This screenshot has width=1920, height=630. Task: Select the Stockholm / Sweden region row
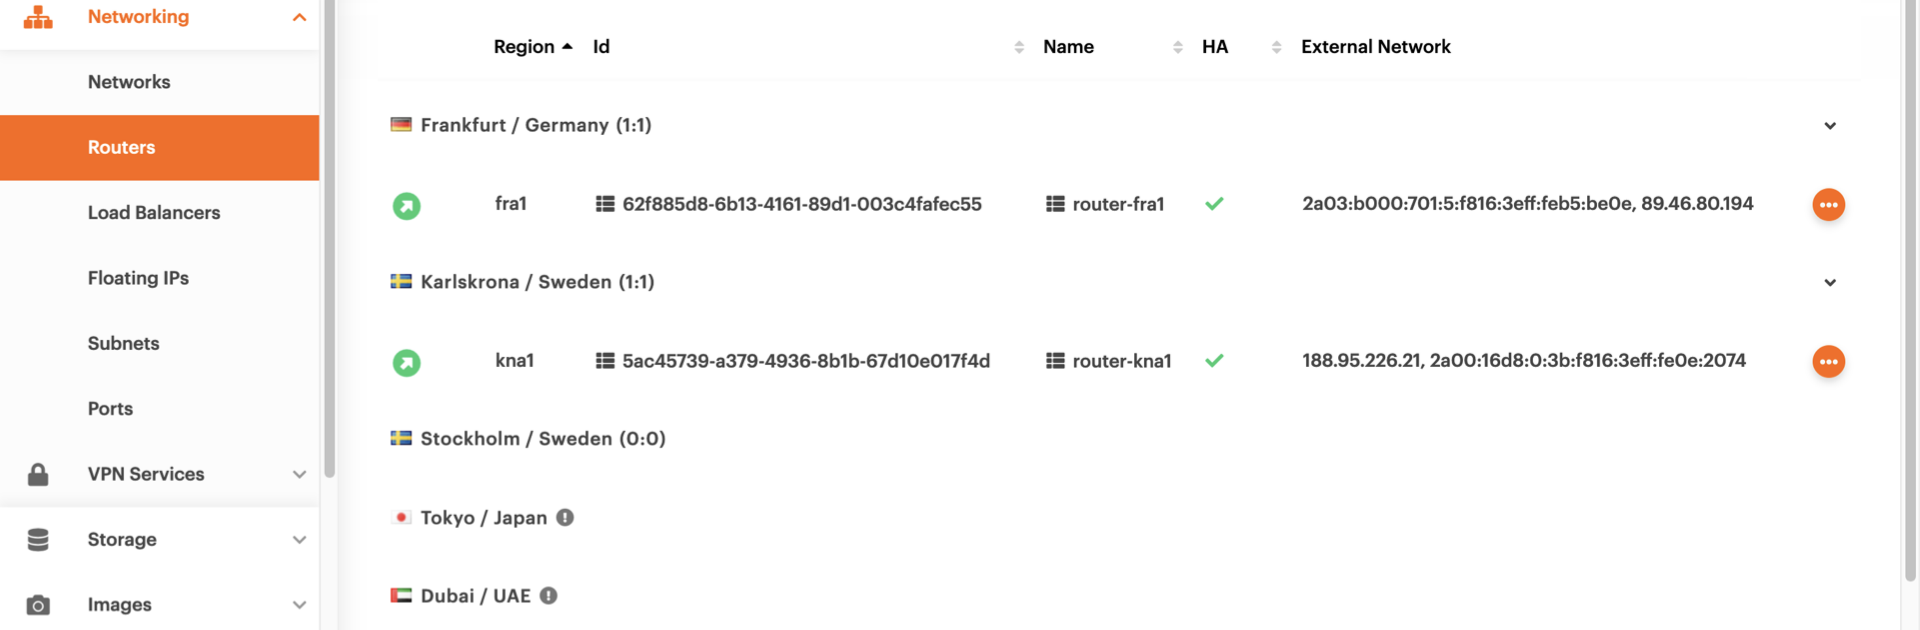[x=542, y=439]
